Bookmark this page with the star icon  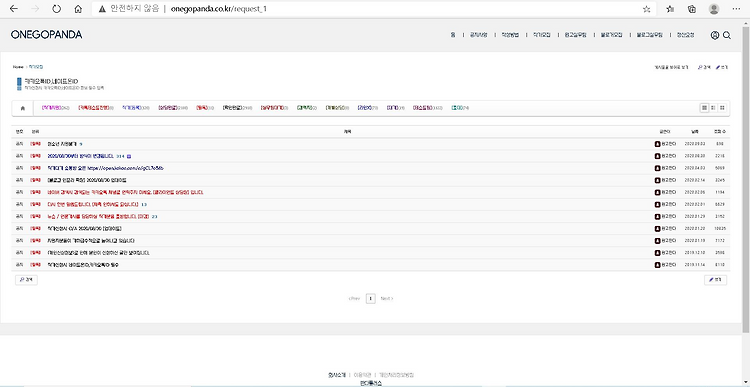[x=646, y=9]
